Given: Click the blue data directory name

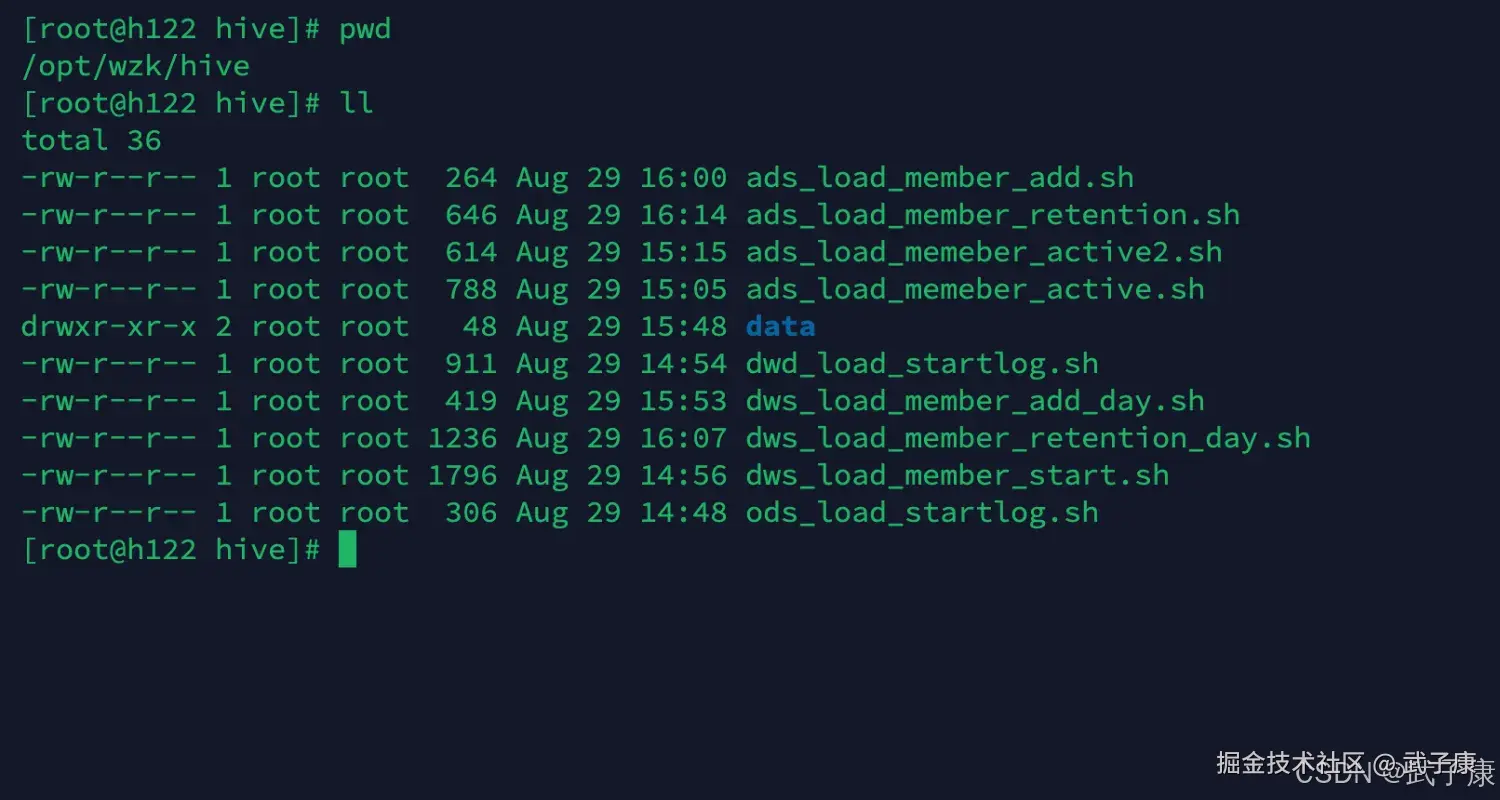Looking at the screenshot, I should (780, 327).
